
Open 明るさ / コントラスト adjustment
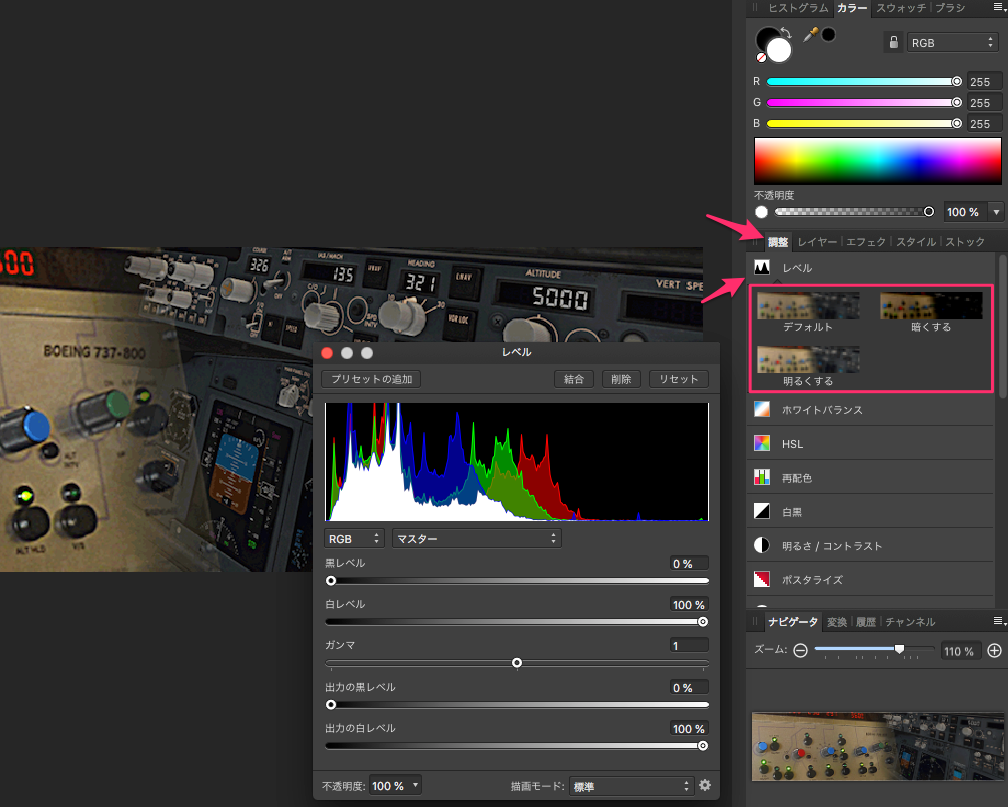(762, 546)
